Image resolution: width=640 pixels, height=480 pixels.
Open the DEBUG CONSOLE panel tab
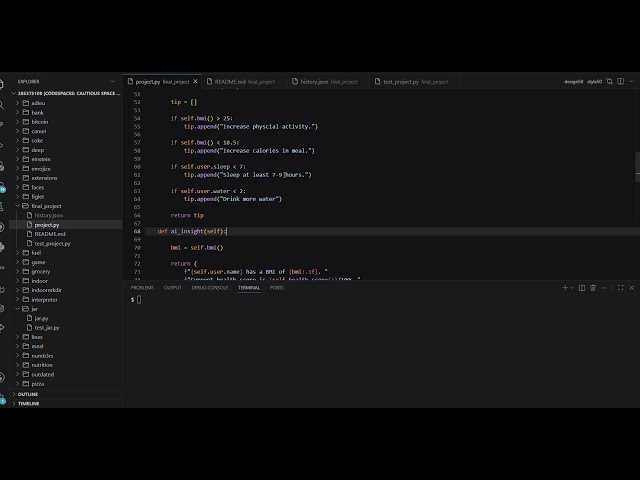click(x=210, y=288)
